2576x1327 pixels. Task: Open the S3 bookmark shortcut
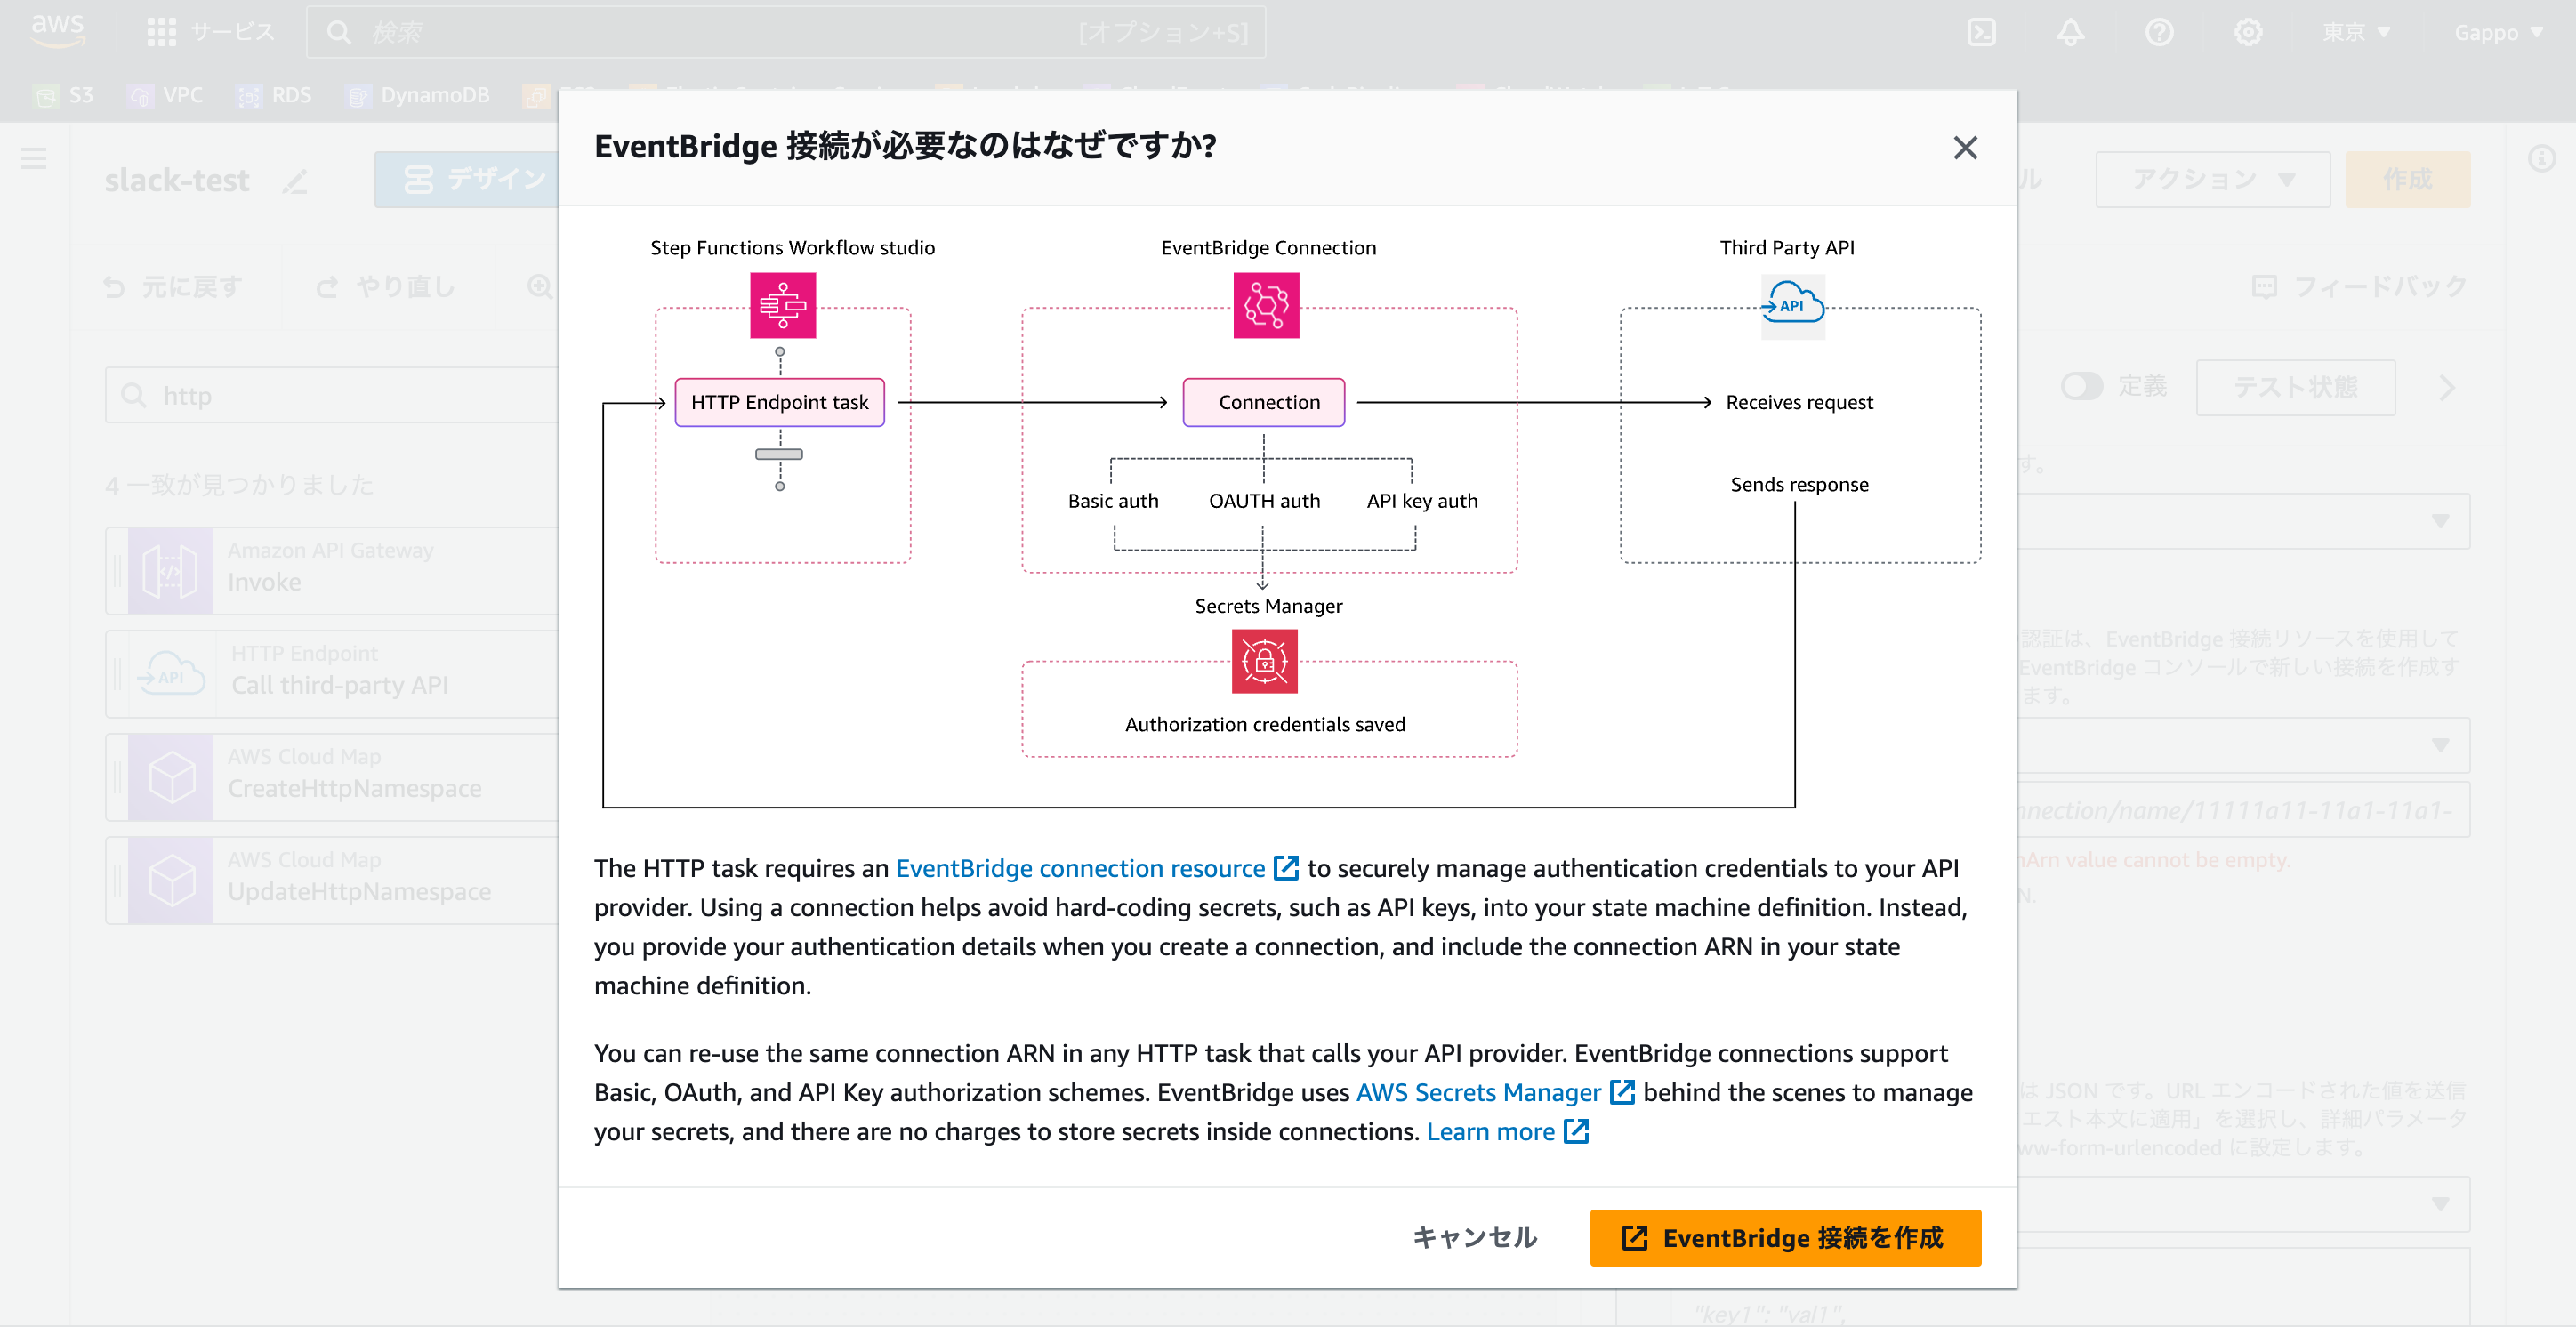pyautogui.click(x=64, y=95)
